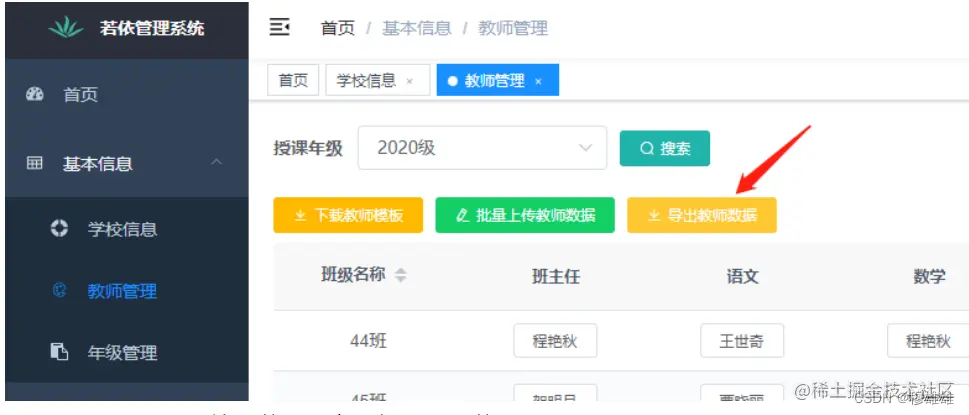Screen dimensions: 969x415
Task: Close the 教师管理 tab with its x
Action: pyautogui.click(x=538, y=81)
